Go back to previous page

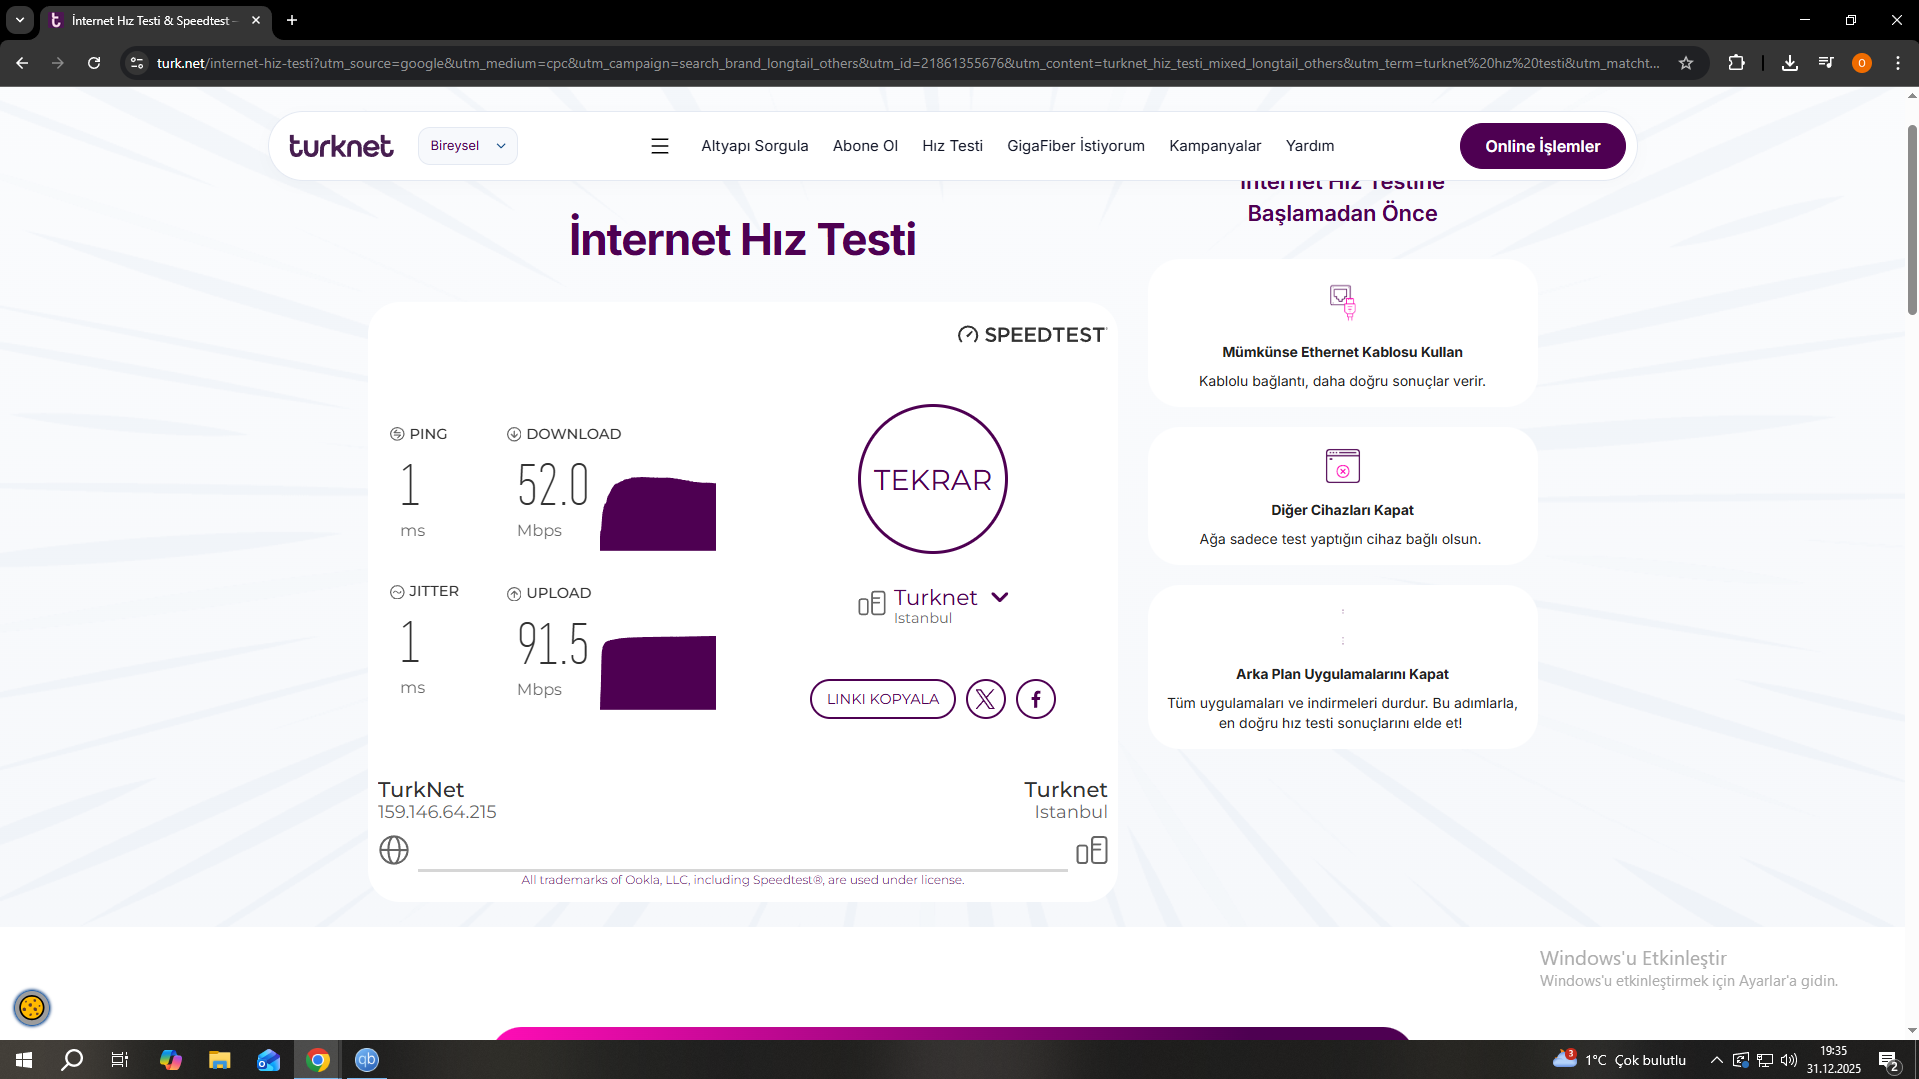[22, 63]
